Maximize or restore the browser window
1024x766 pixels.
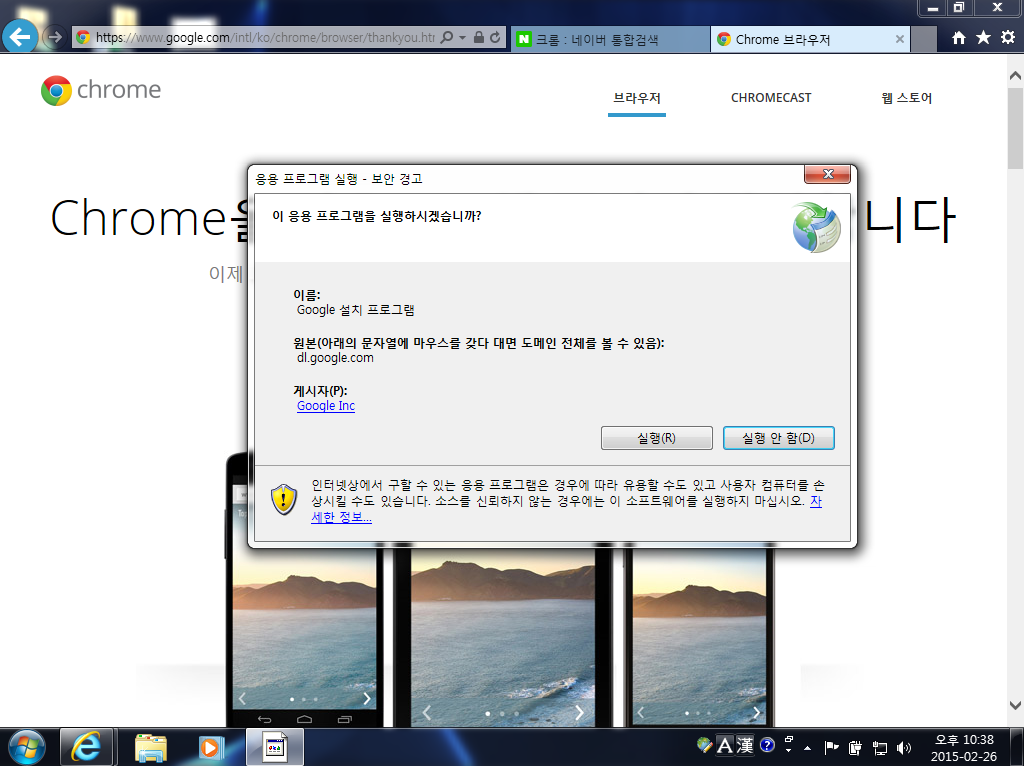959,7
